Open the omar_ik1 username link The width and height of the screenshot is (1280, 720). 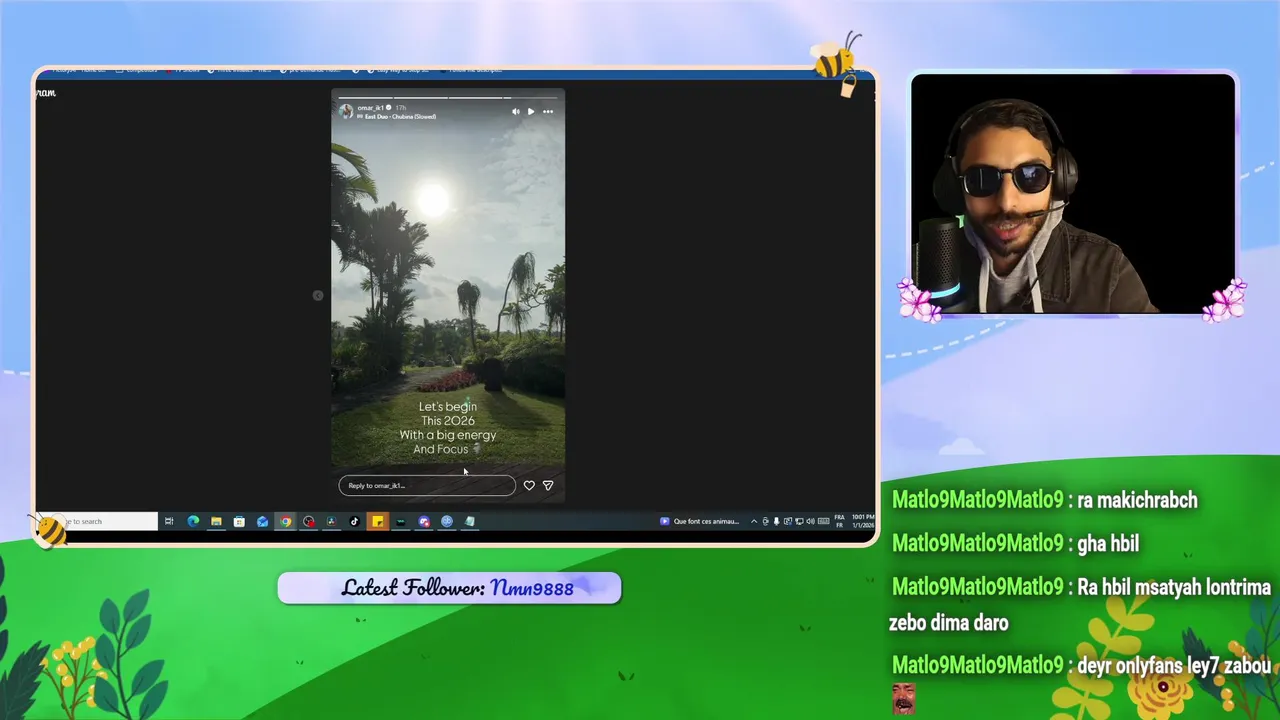click(x=371, y=107)
